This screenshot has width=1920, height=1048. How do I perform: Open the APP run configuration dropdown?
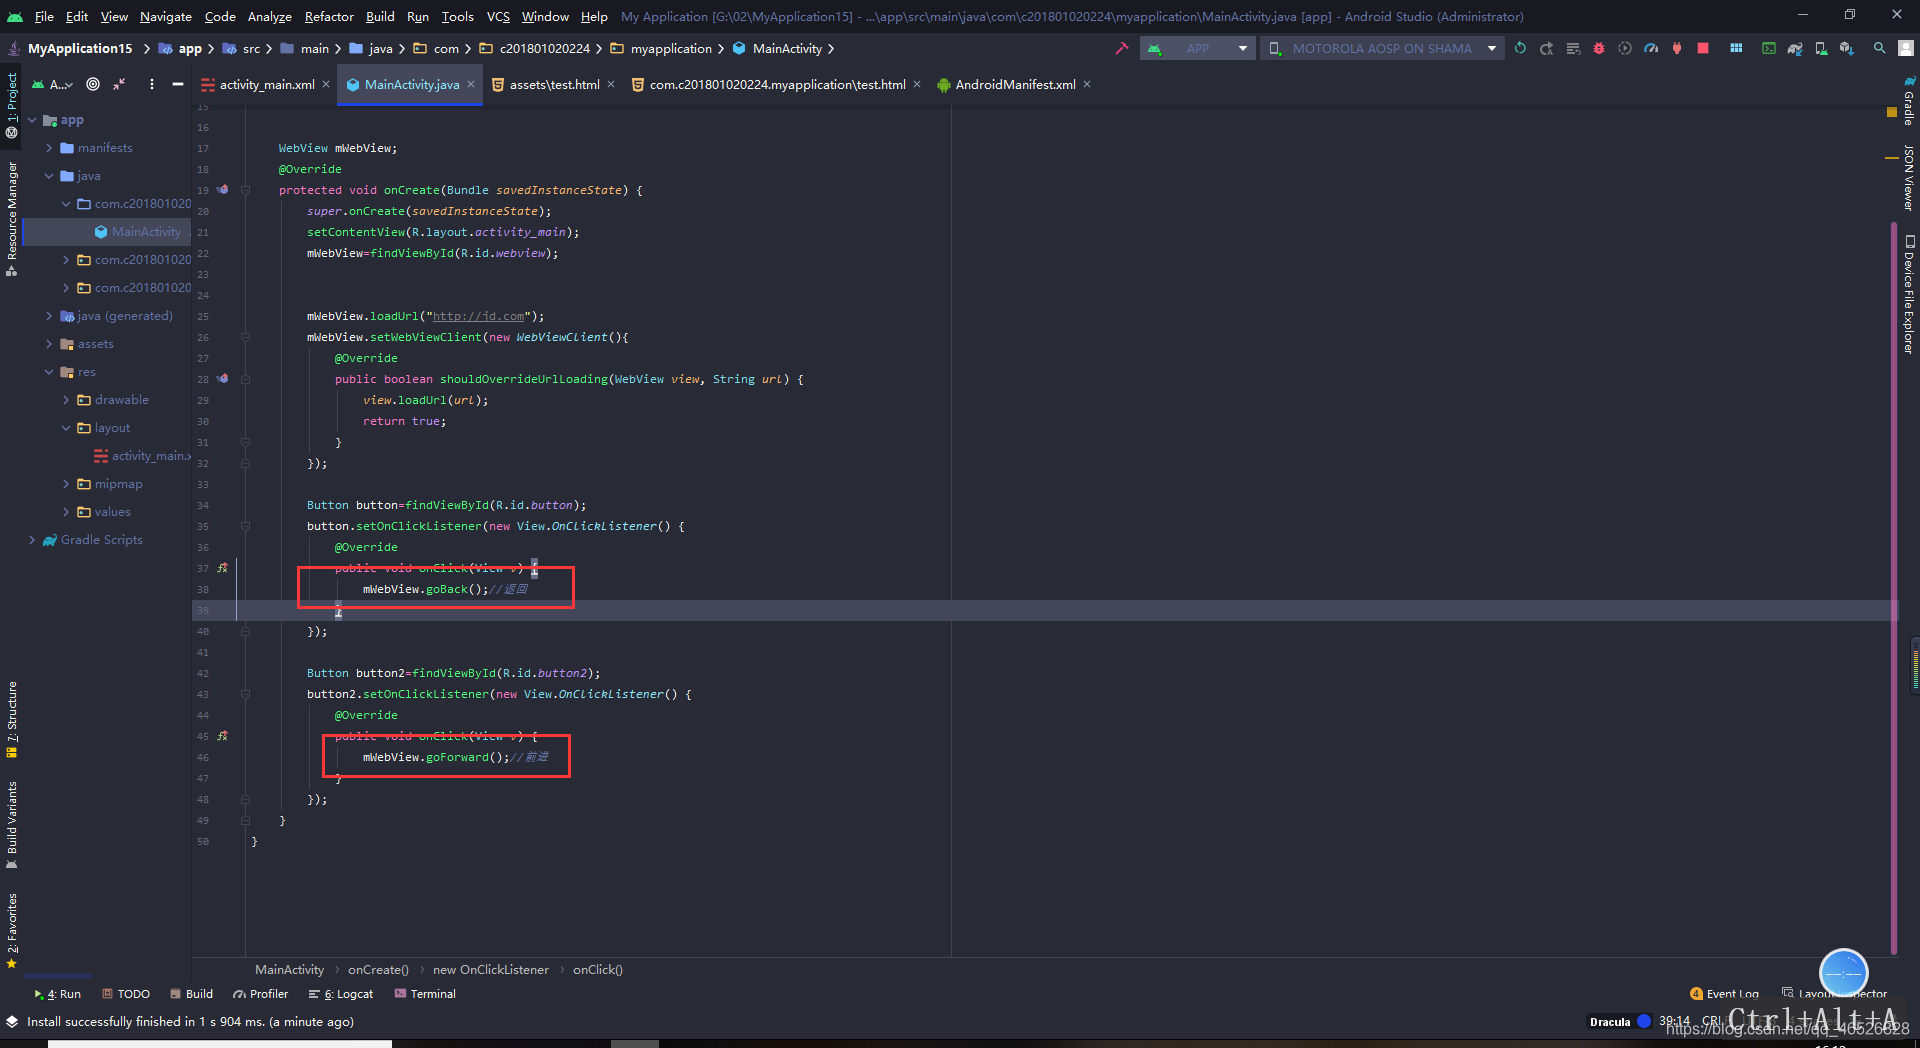point(1198,48)
